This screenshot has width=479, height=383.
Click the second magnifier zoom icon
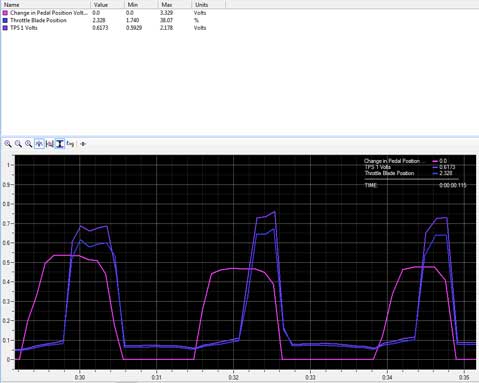tap(18, 144)
